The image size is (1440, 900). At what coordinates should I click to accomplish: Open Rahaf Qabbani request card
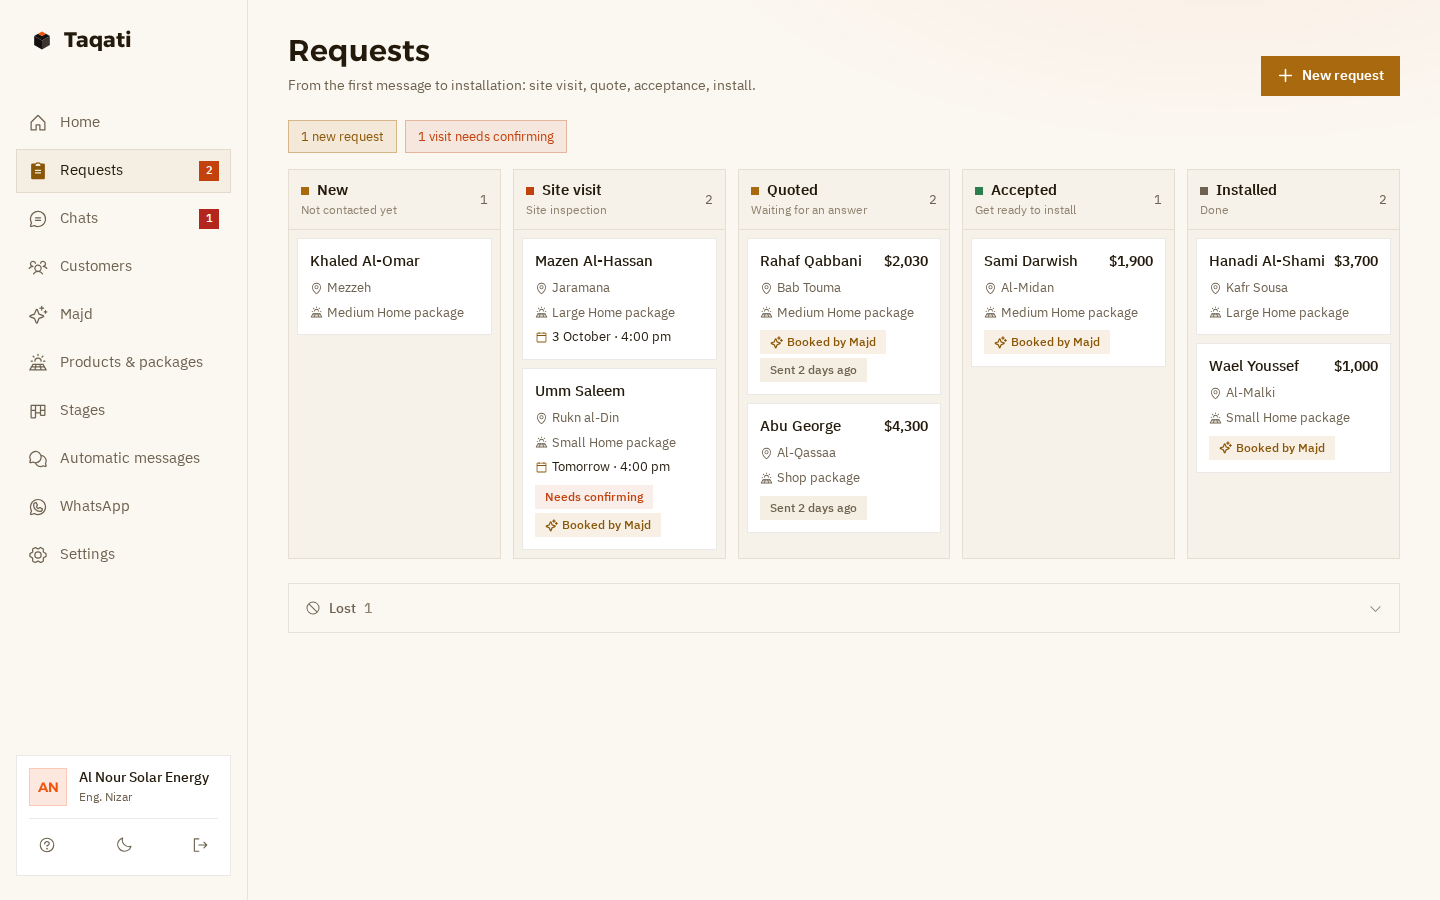point(844,316)
